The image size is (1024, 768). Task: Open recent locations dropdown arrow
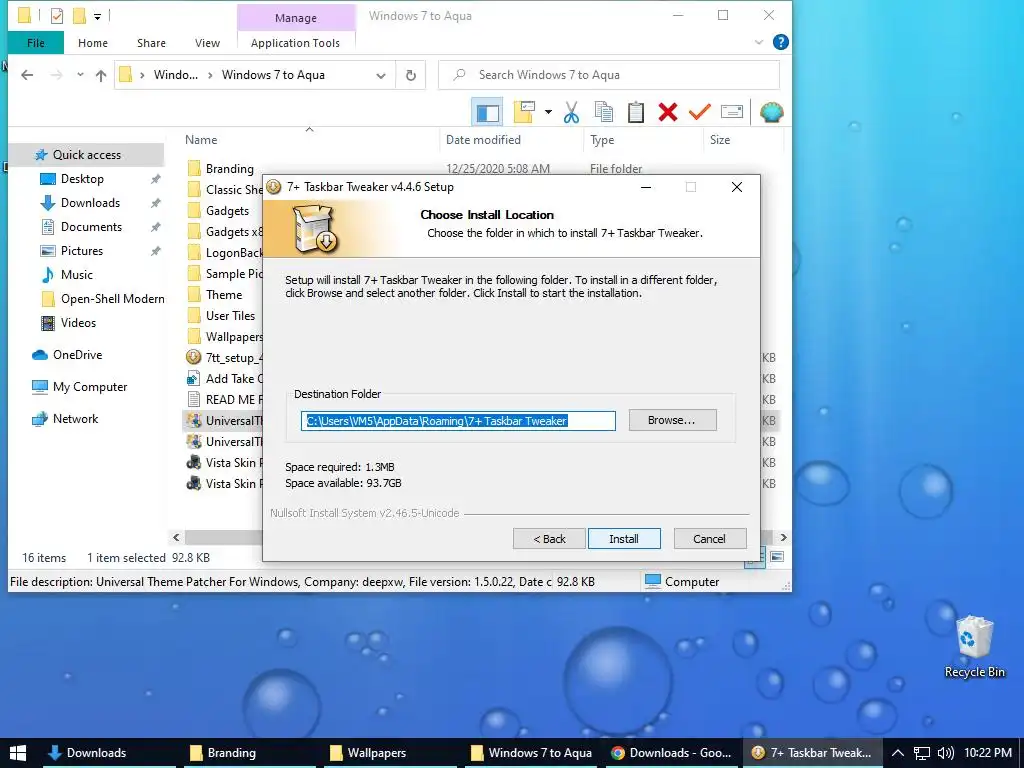coord(80,74)
